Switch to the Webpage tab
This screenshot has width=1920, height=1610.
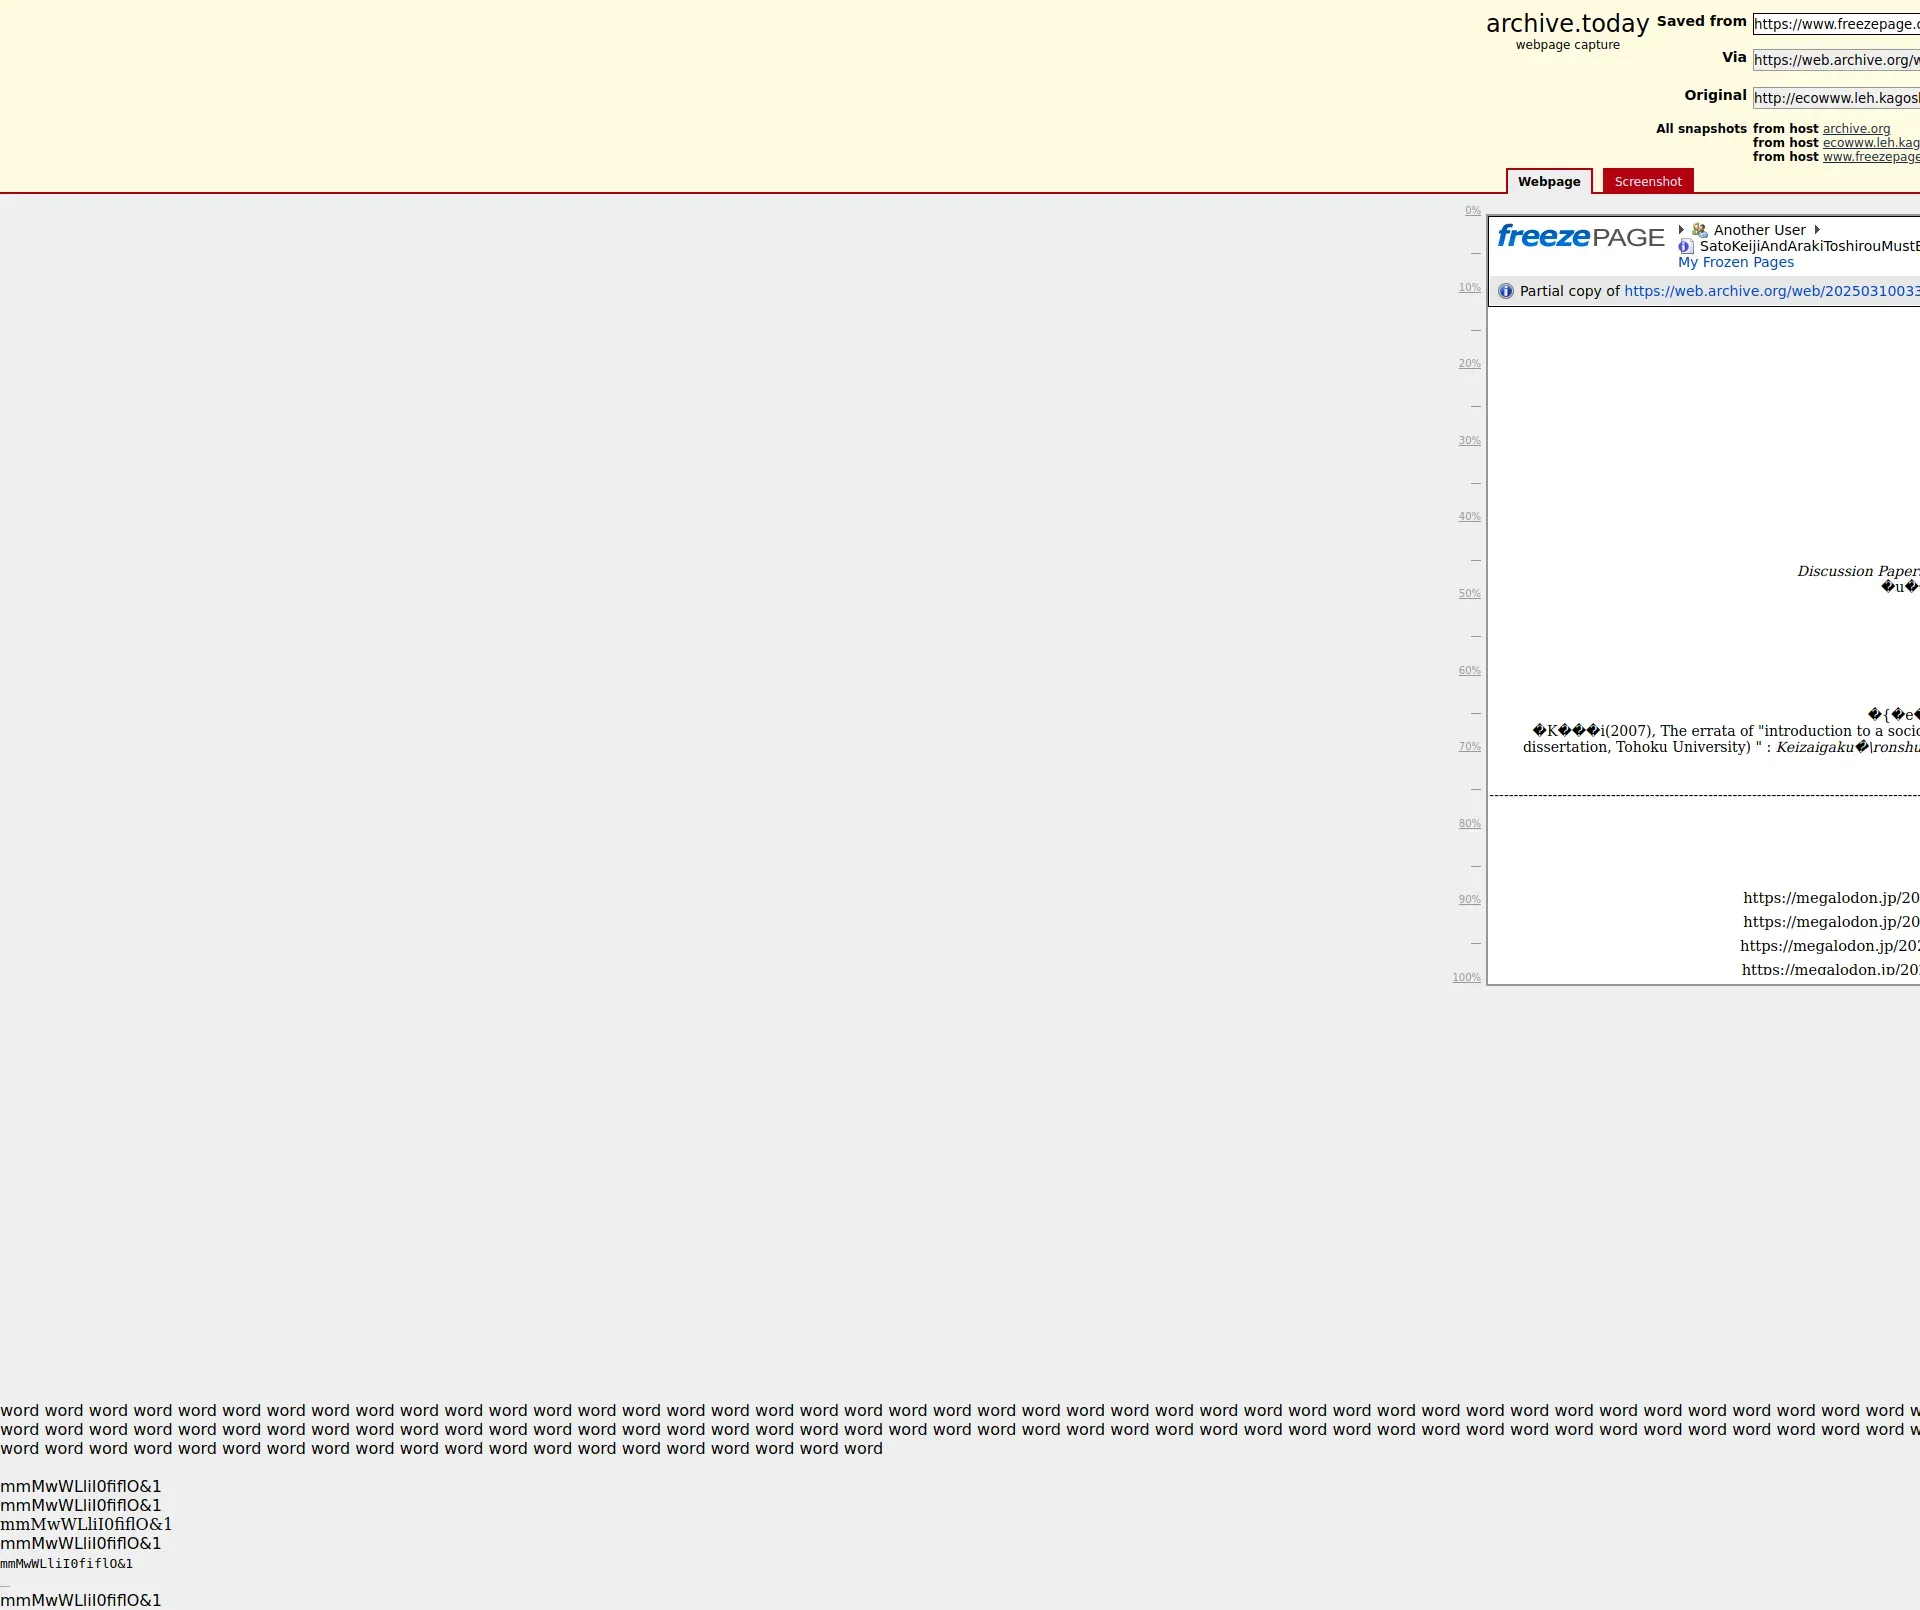[x=1548, y=181]
